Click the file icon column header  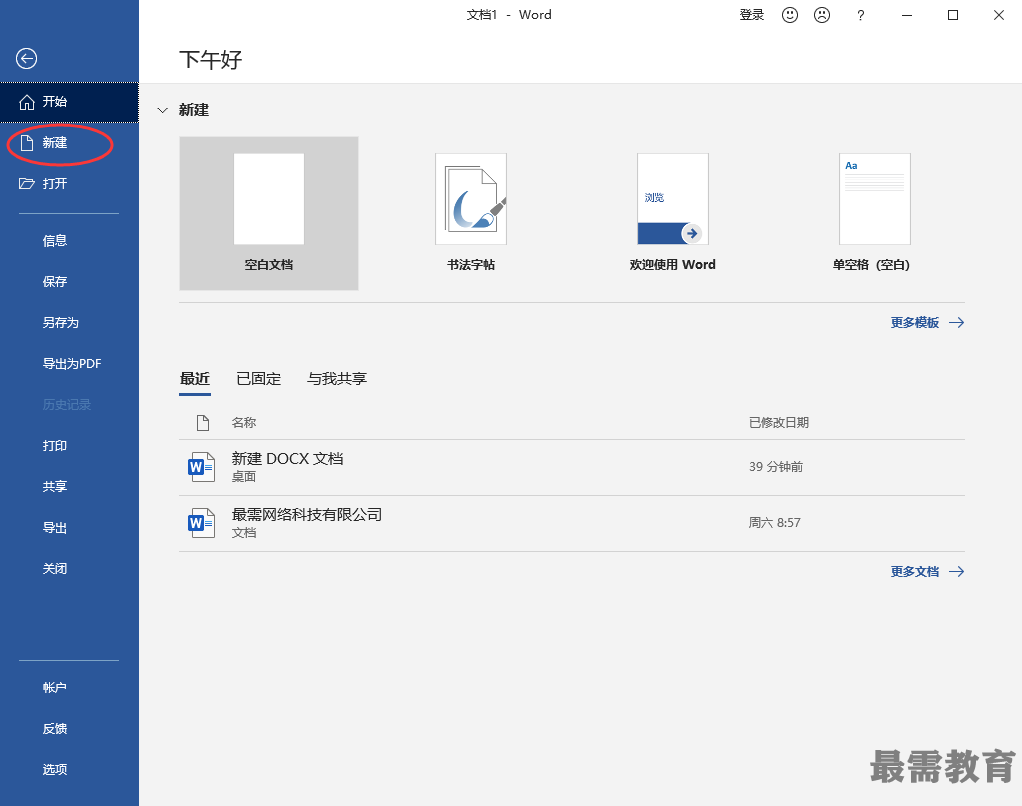point(203,423)
